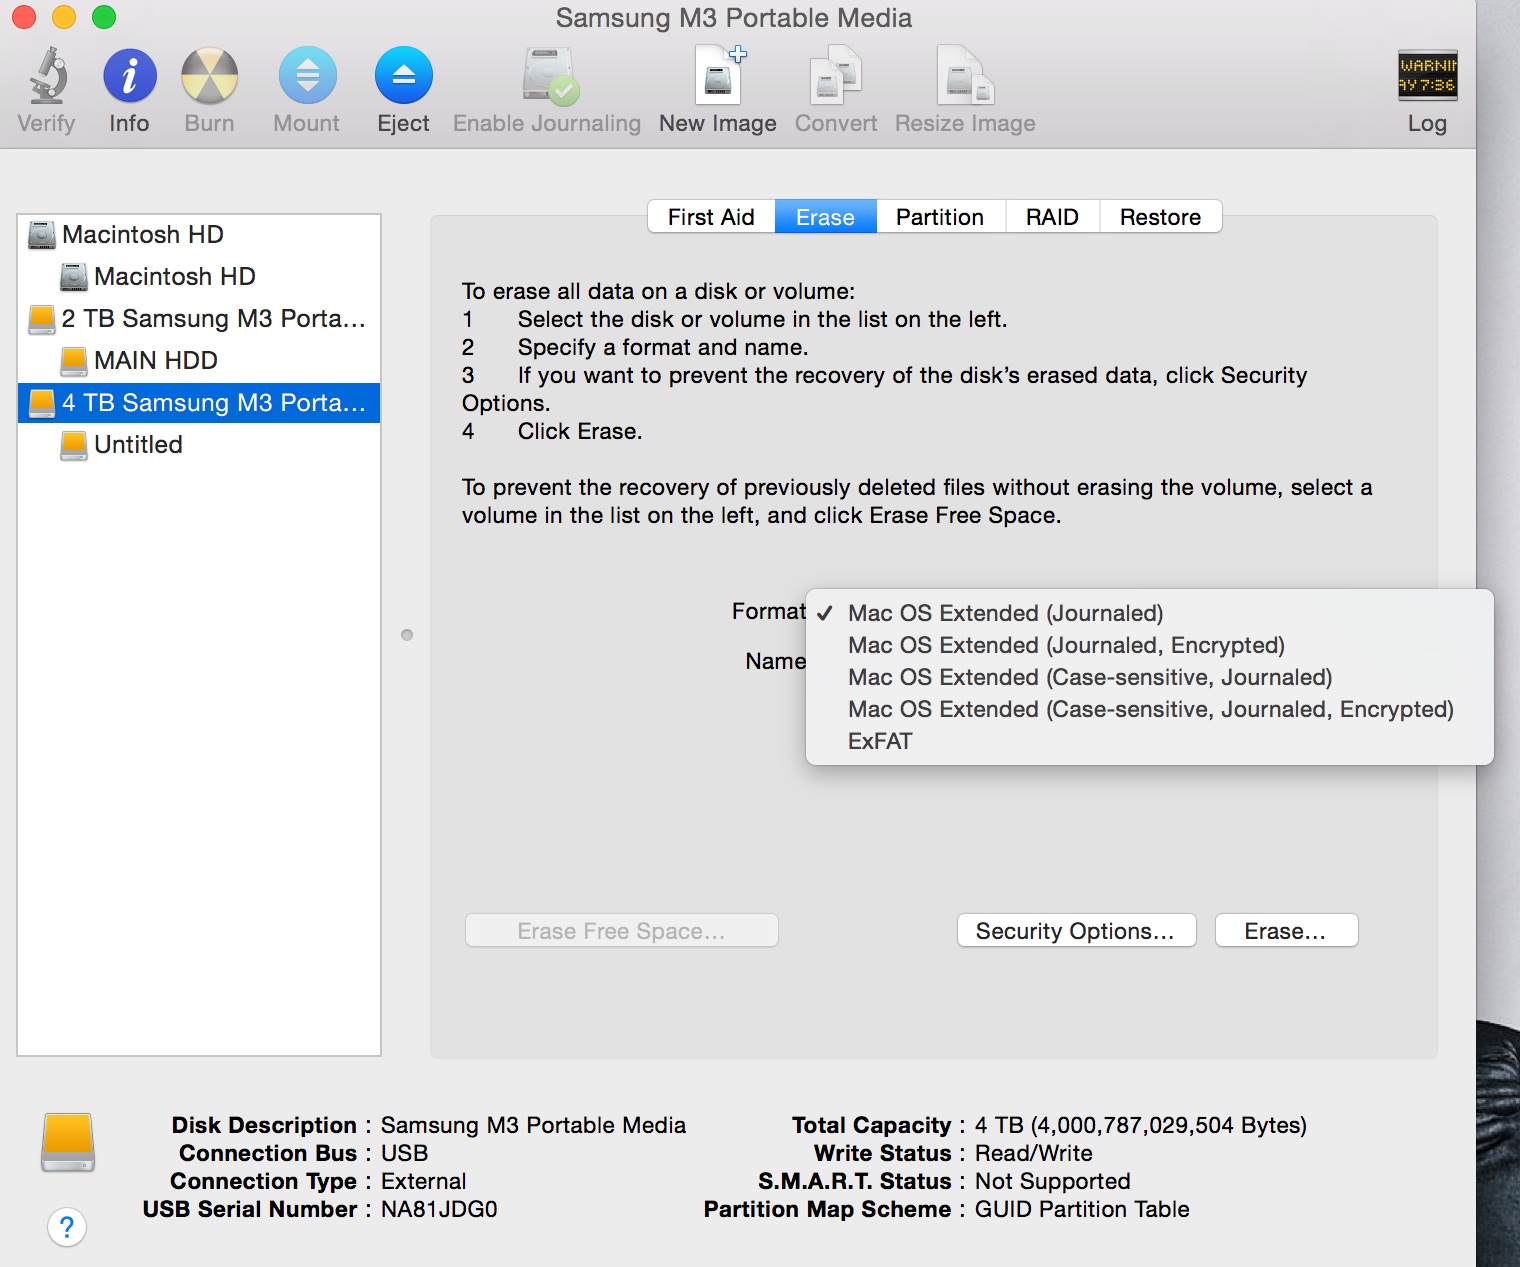
Task: Select the Macintosh HD volume
Action: coord(199,277)
